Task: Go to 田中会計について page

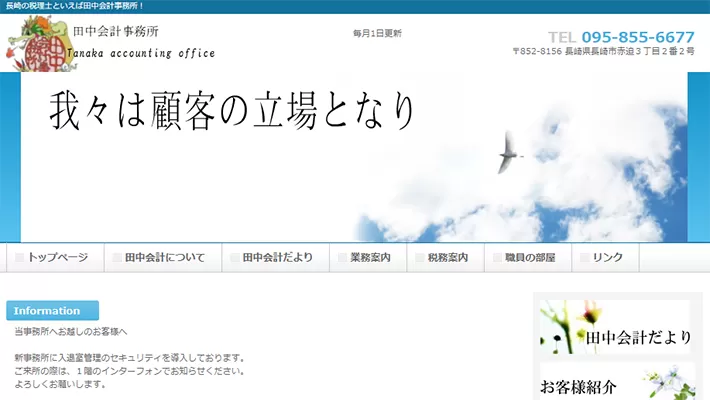Action: coord(165,258)
